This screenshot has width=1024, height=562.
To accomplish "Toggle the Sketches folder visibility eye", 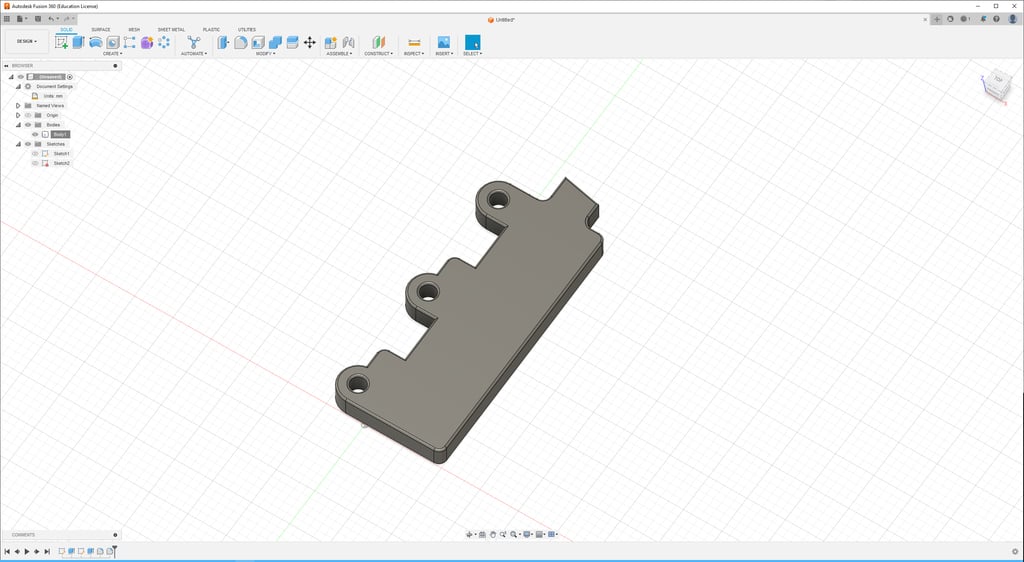I will [x=28, y=144].
